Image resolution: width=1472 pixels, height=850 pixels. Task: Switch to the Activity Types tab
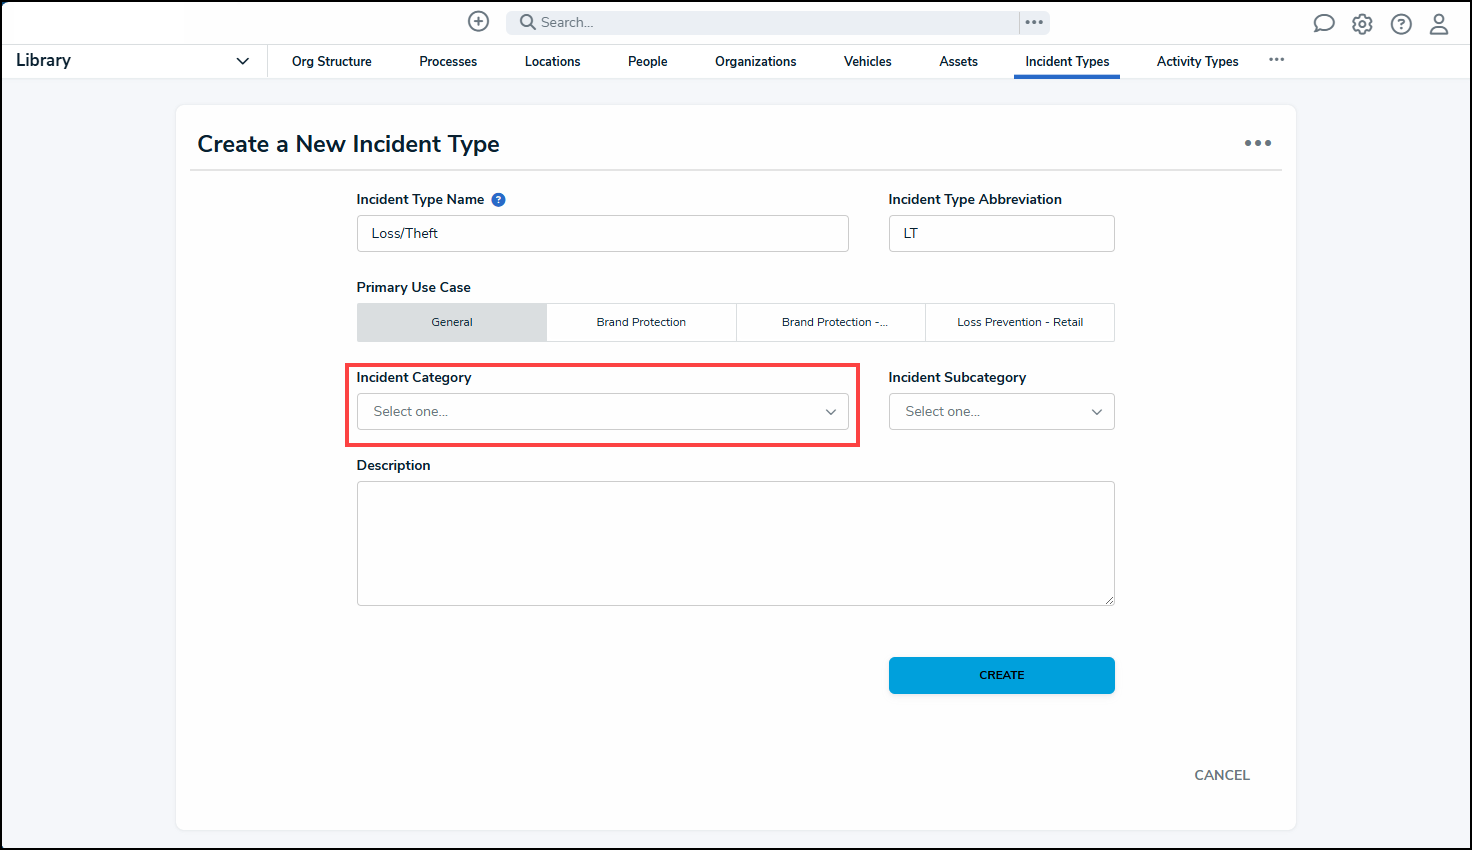coord(1197,62)
